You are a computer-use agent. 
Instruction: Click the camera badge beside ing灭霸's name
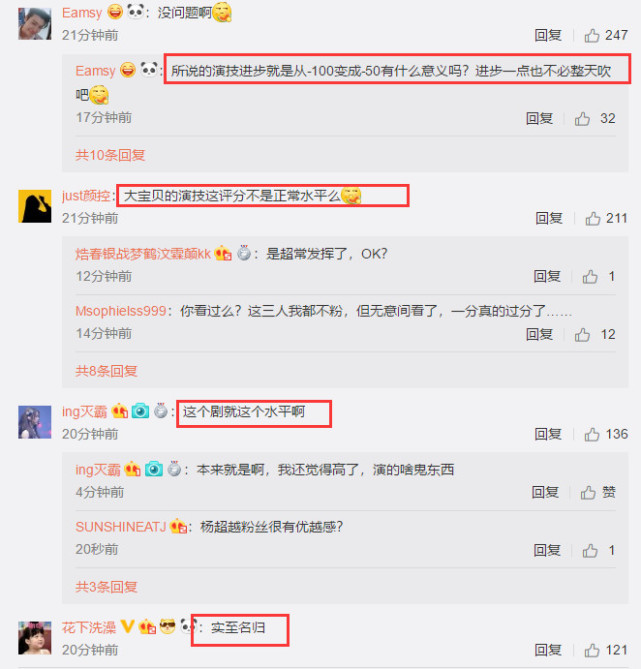[x=140, y=411]
